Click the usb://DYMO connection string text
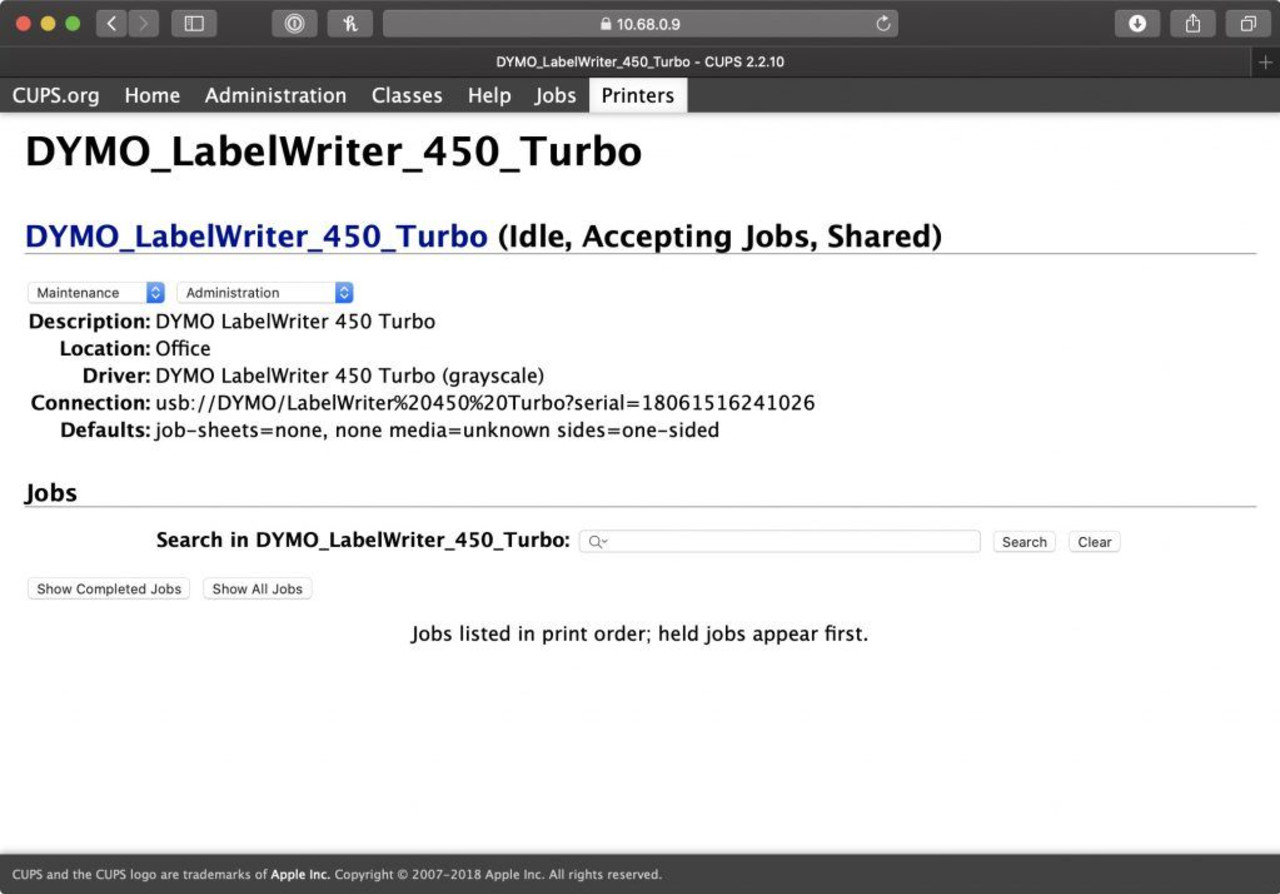Image resolution: width=1280 pixels, height=894 pixels. point(485,403)
